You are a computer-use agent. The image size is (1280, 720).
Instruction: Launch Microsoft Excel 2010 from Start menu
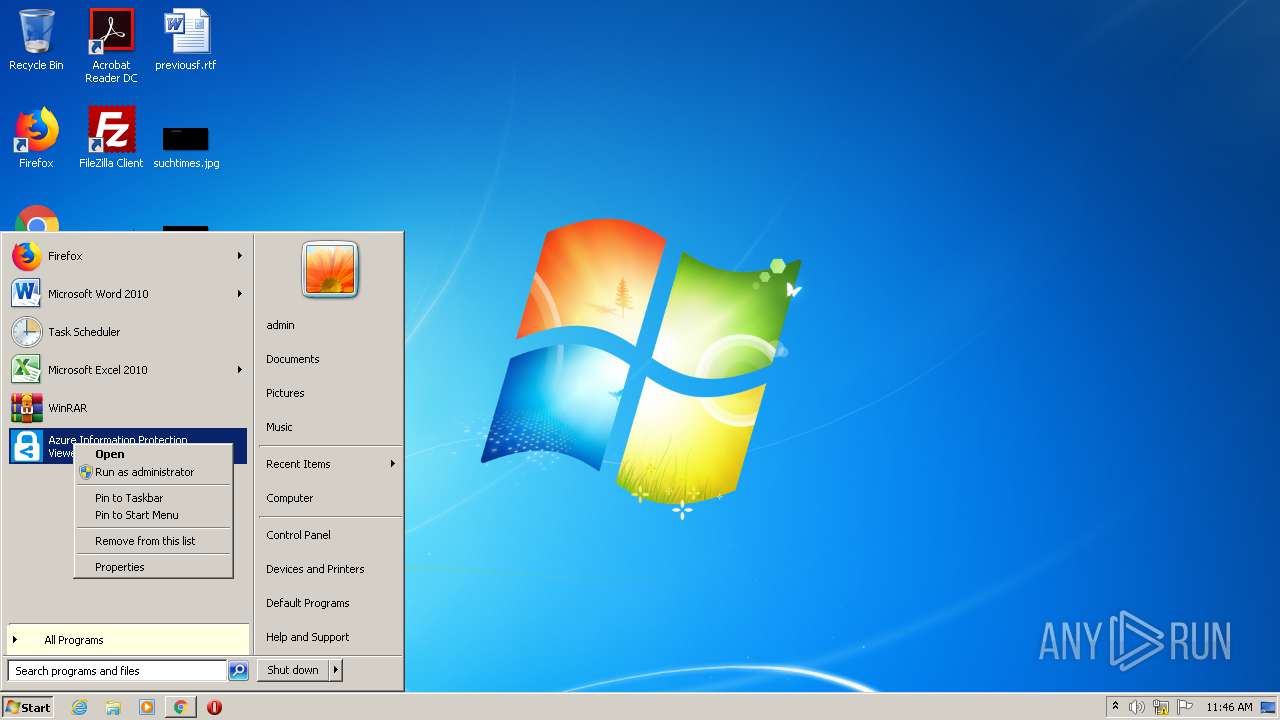click(x=128, y=370)
